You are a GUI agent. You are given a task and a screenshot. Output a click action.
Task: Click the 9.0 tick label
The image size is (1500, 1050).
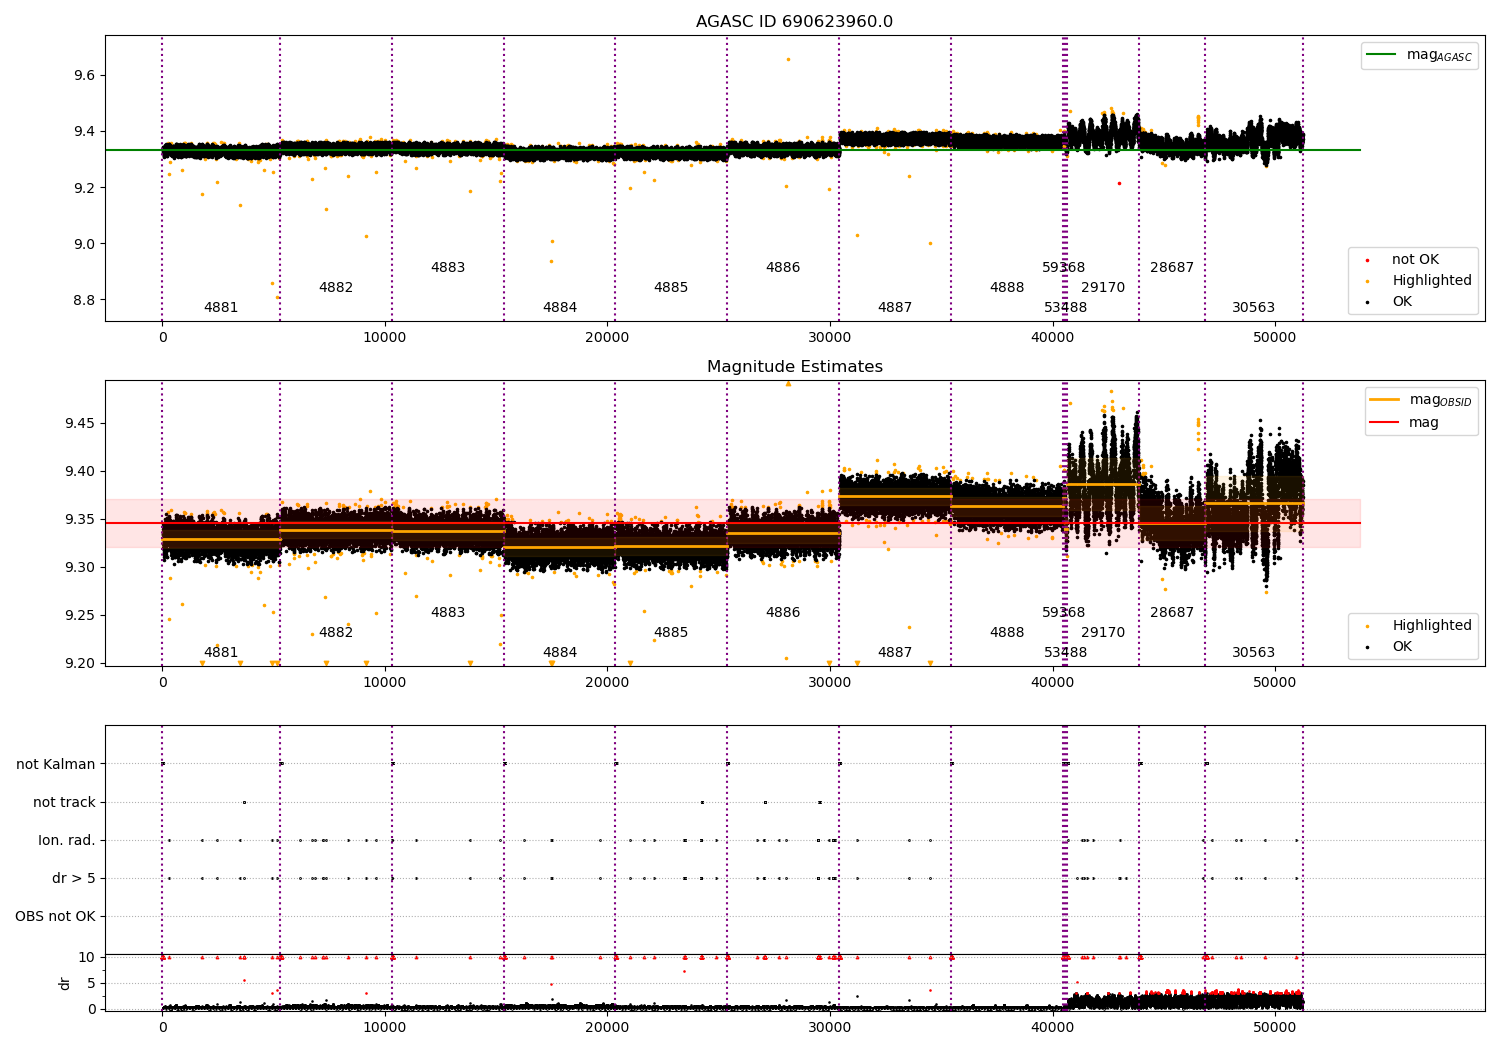83,244
